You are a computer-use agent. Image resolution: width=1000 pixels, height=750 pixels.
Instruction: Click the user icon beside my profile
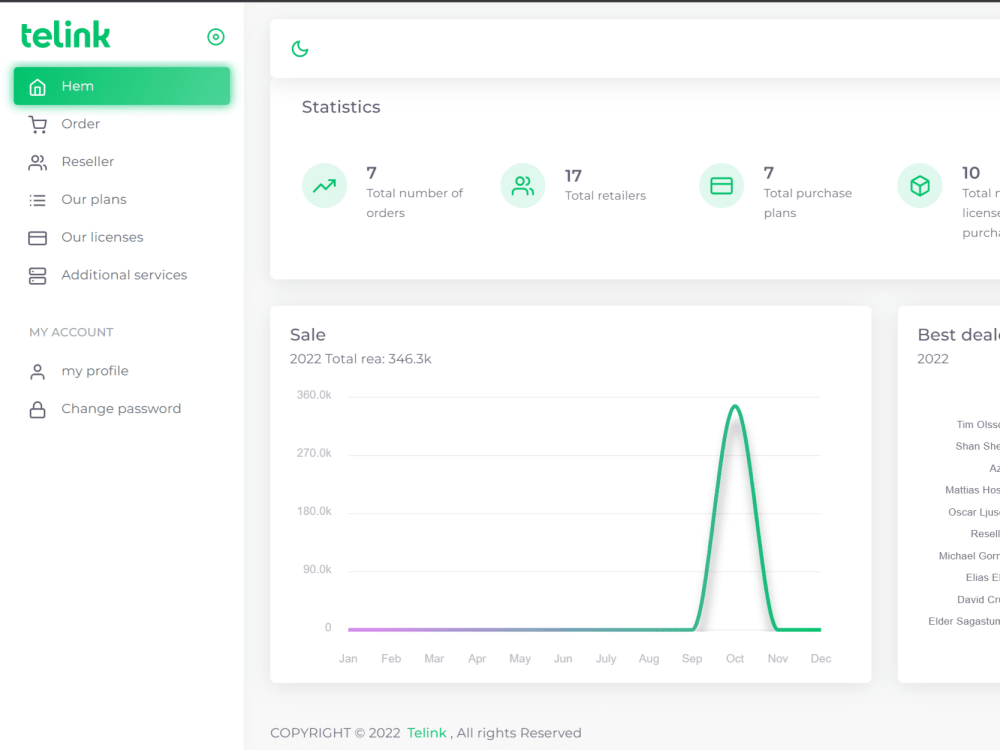(38, 372)
